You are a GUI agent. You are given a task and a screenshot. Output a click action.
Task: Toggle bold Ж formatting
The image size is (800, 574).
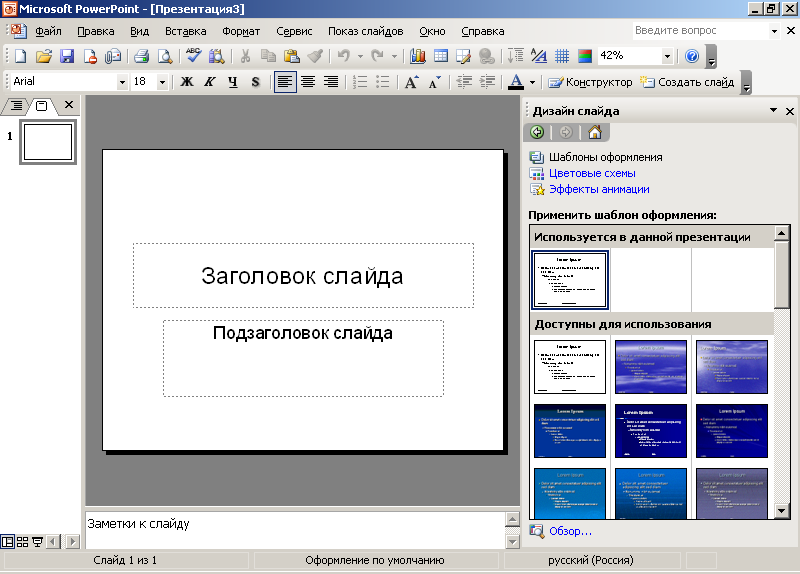[187, 82]
